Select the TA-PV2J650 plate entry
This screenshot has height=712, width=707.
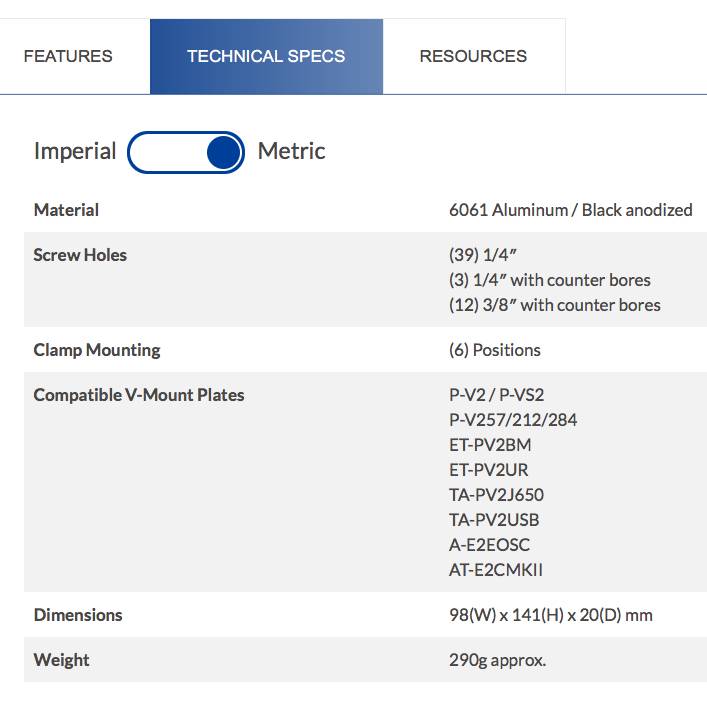496,495
